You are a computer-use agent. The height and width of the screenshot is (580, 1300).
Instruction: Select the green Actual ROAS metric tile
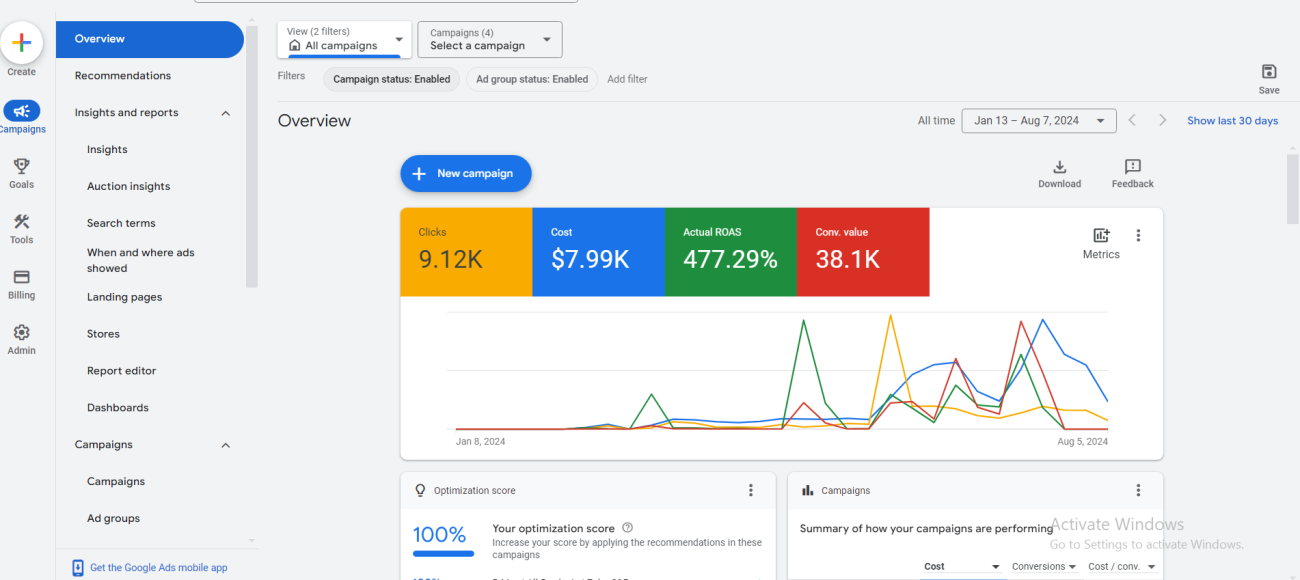point(731,252)
